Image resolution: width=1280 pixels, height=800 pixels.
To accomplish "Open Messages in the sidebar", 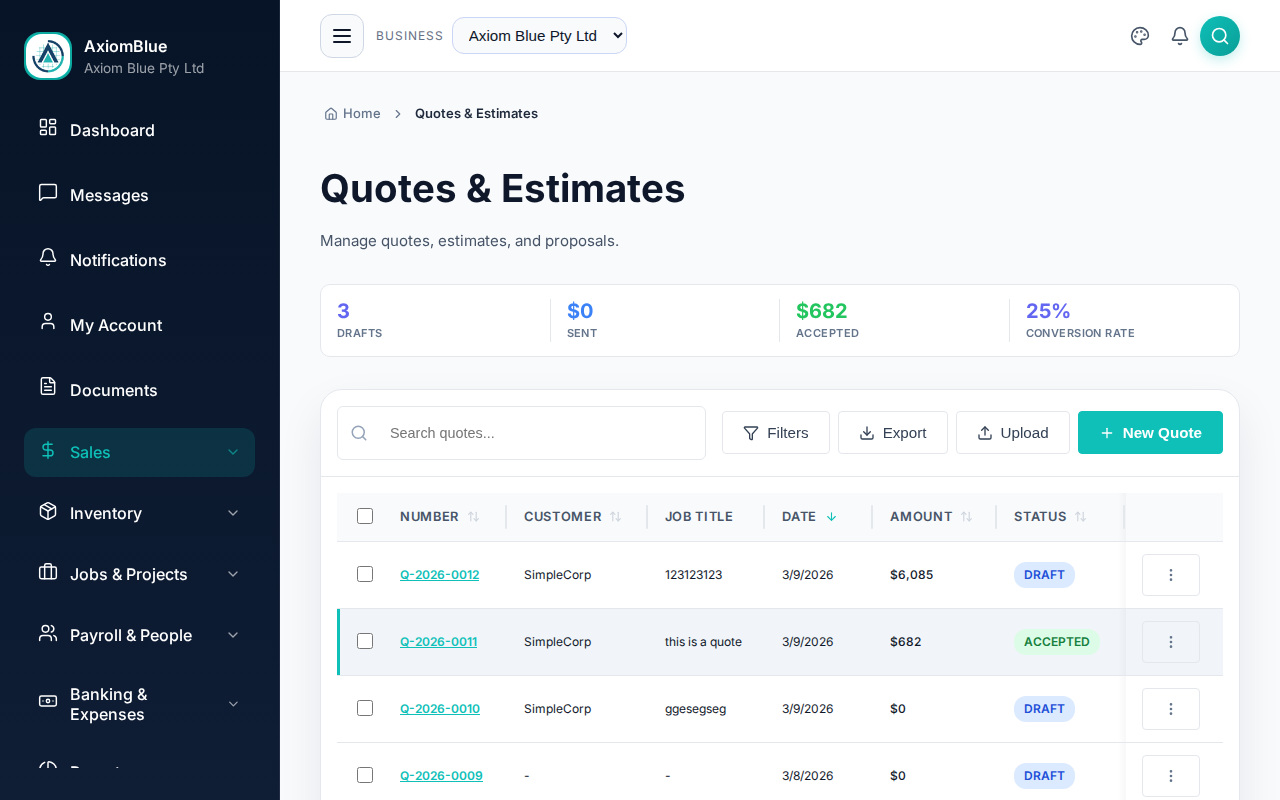I will pos(139,195).
